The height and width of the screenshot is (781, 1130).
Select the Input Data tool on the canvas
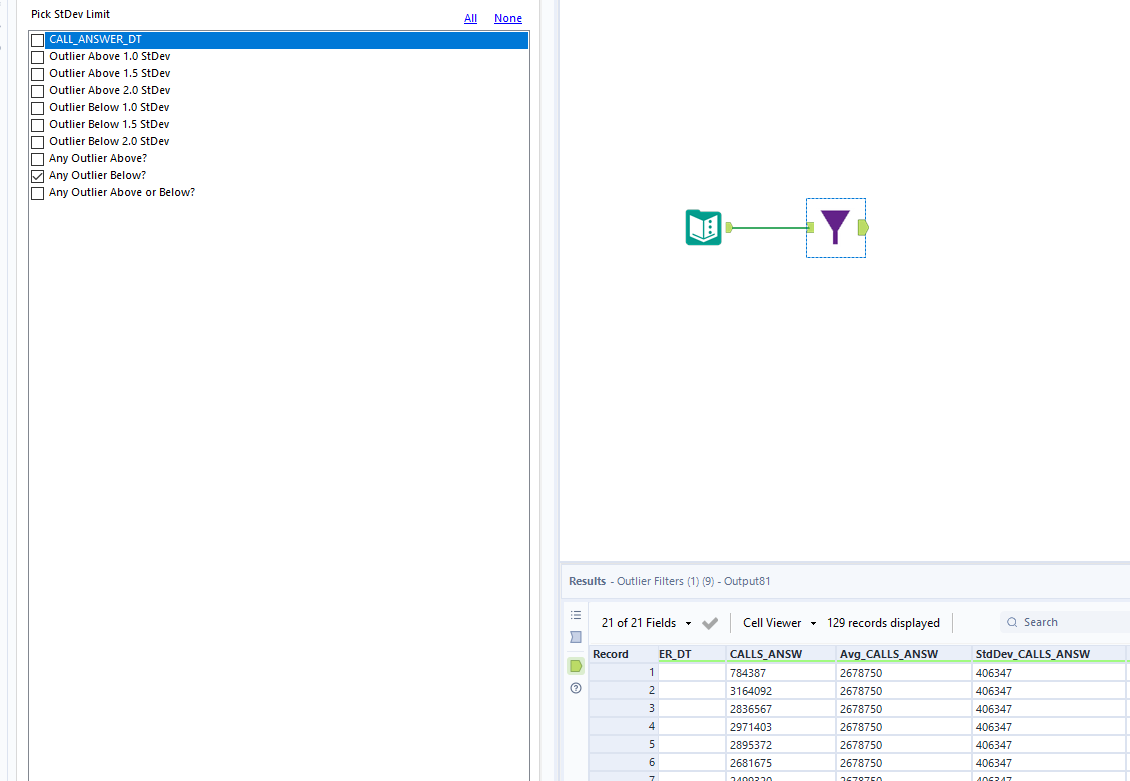(703, 227)
